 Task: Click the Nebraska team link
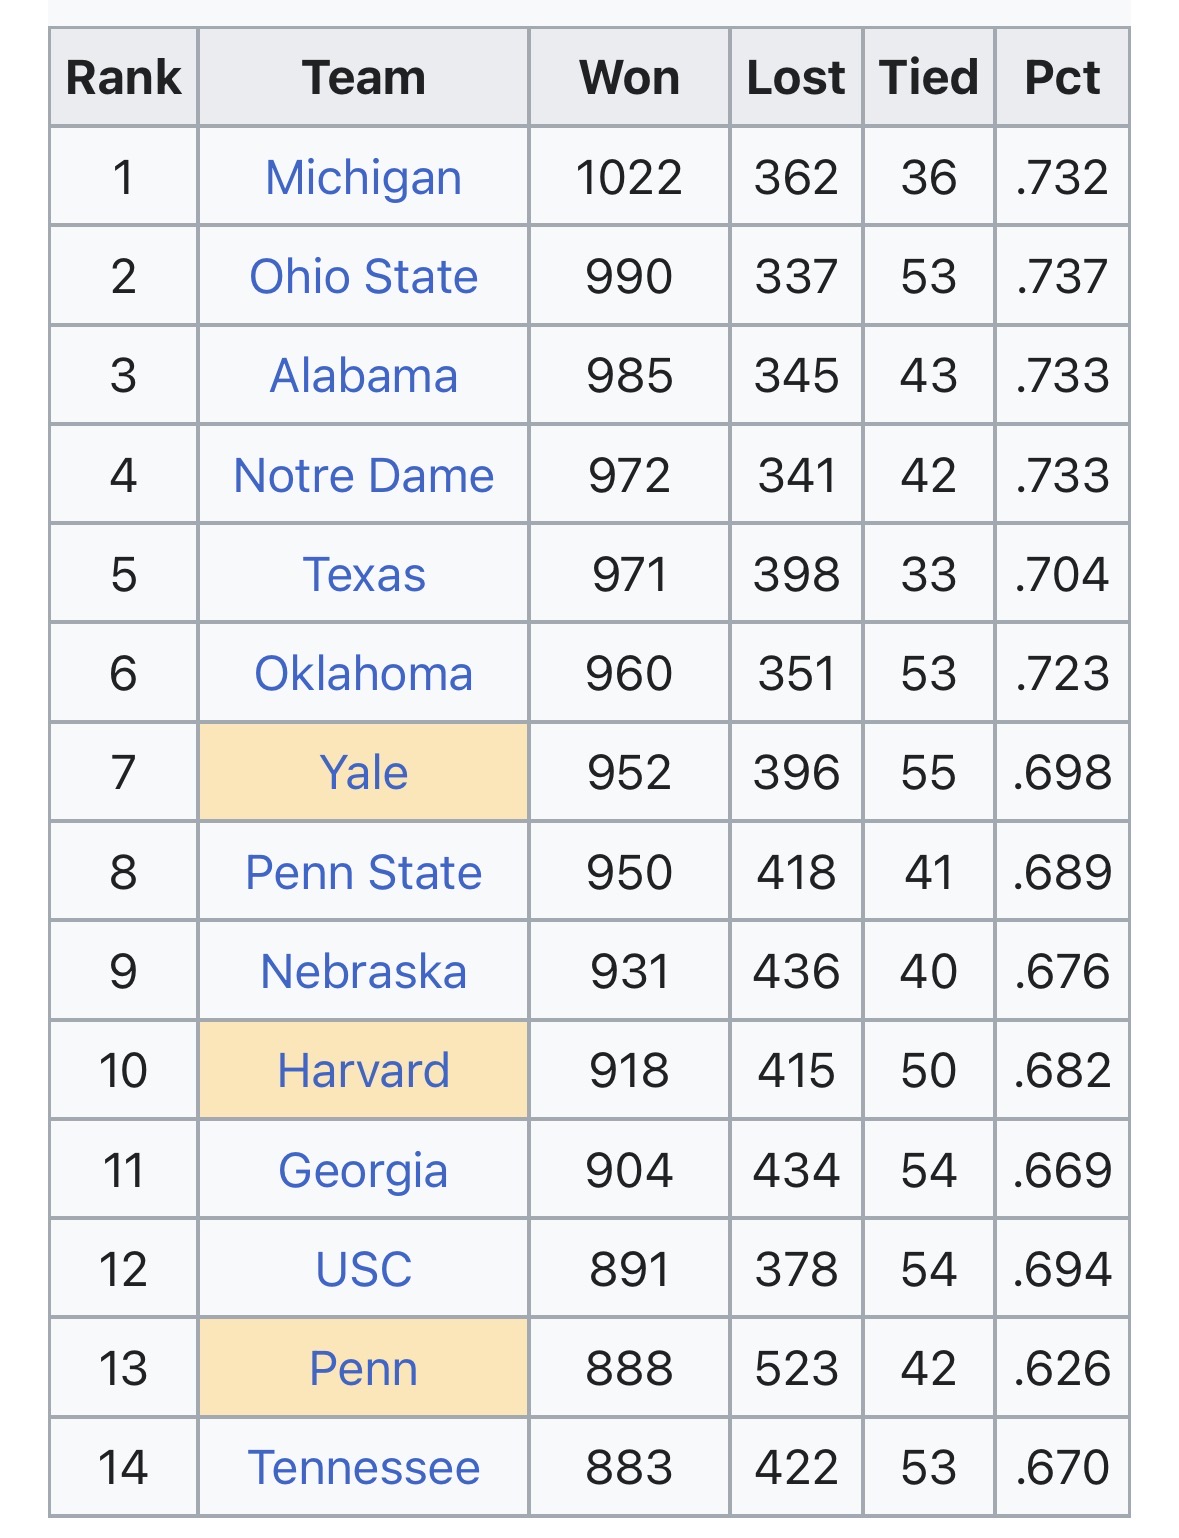click(363, 972)
